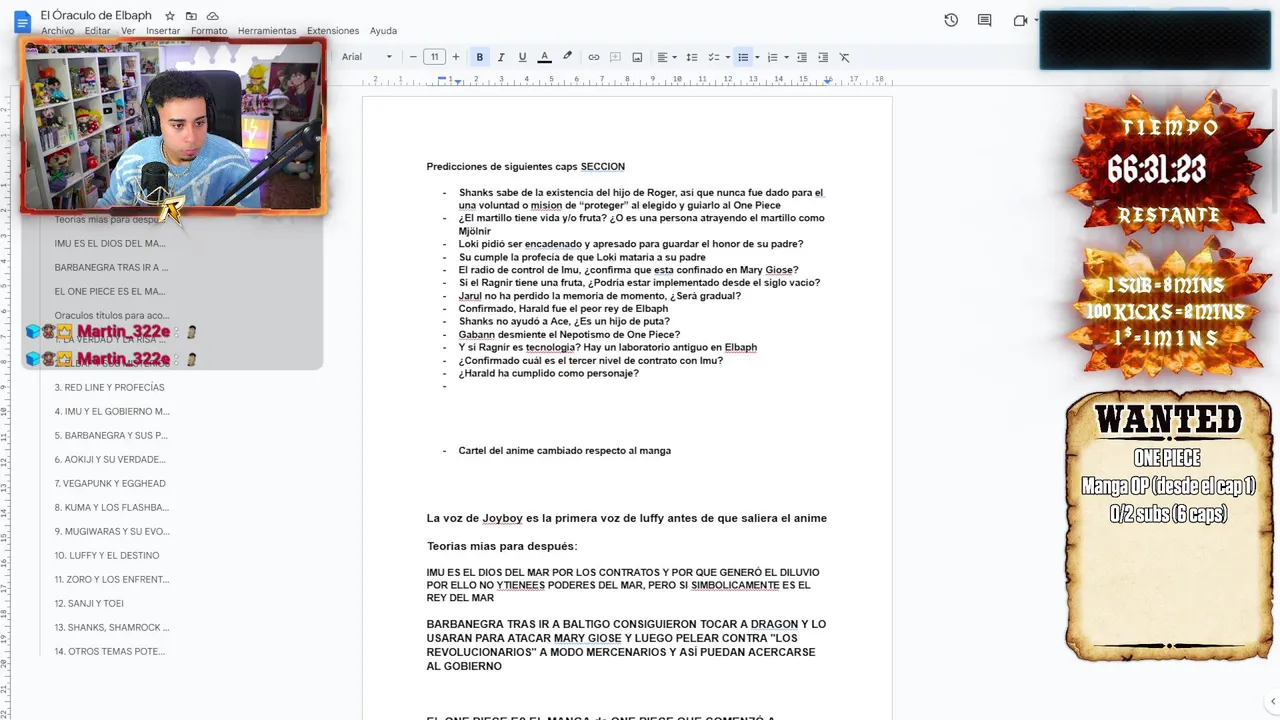Jump to outline '8. KUMA Y LOS FLASHBA...'
1280x720 pixels.
pos(111,507)
